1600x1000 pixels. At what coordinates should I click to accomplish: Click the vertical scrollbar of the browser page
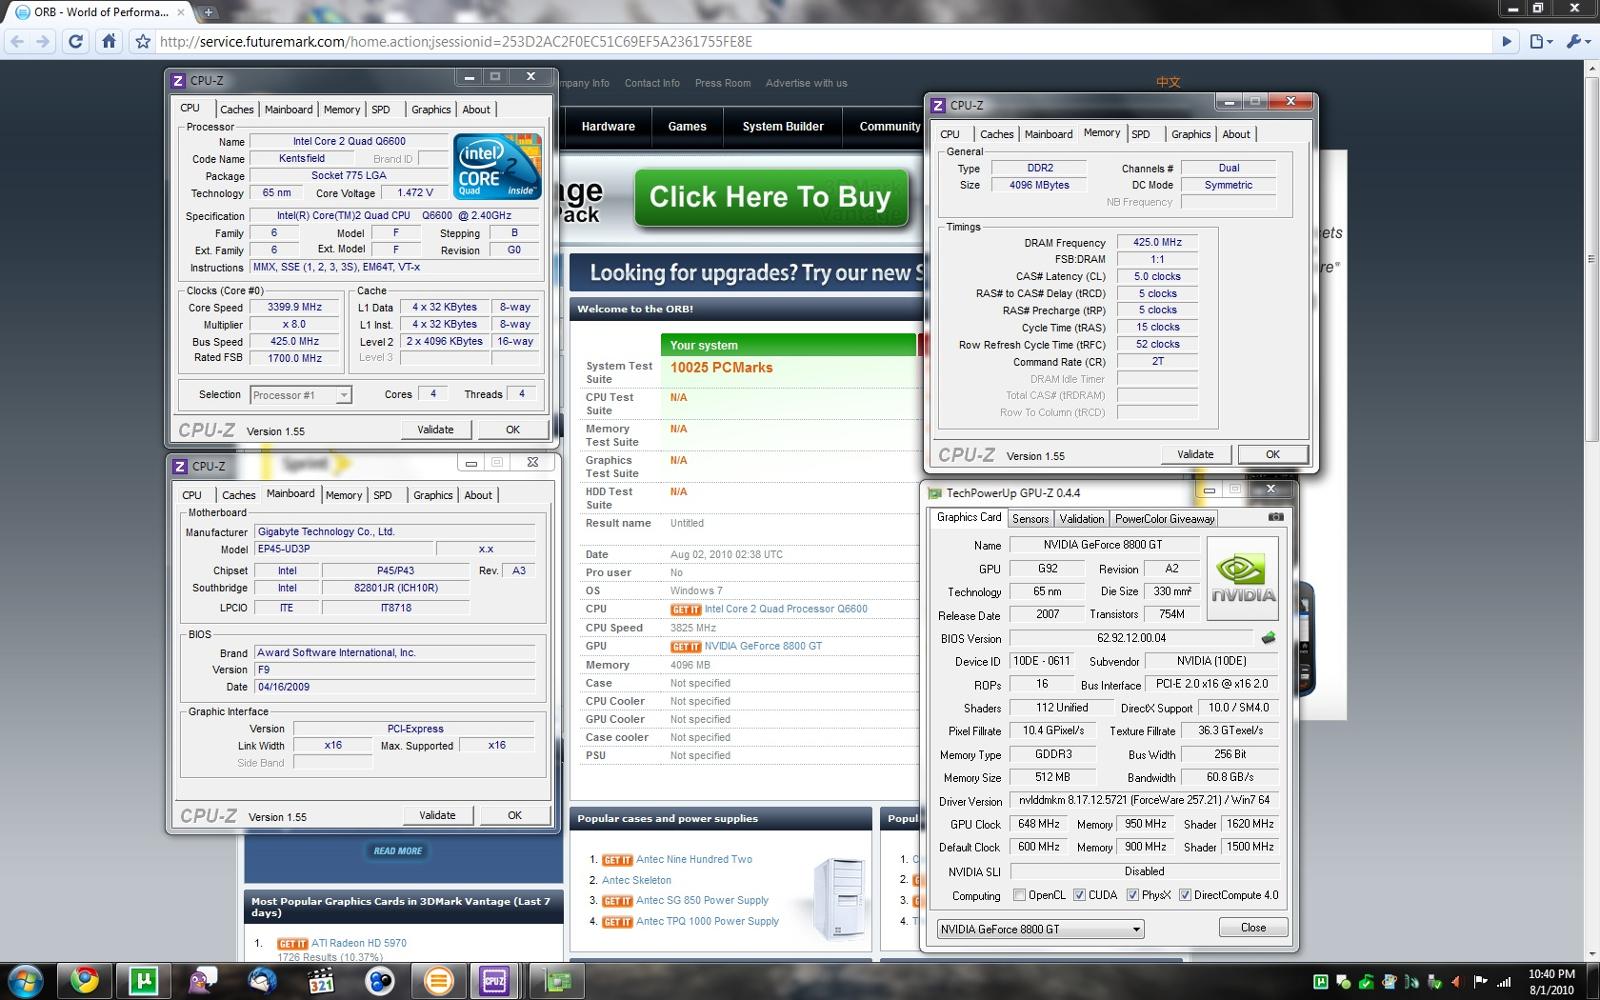tap(1591, 260)
